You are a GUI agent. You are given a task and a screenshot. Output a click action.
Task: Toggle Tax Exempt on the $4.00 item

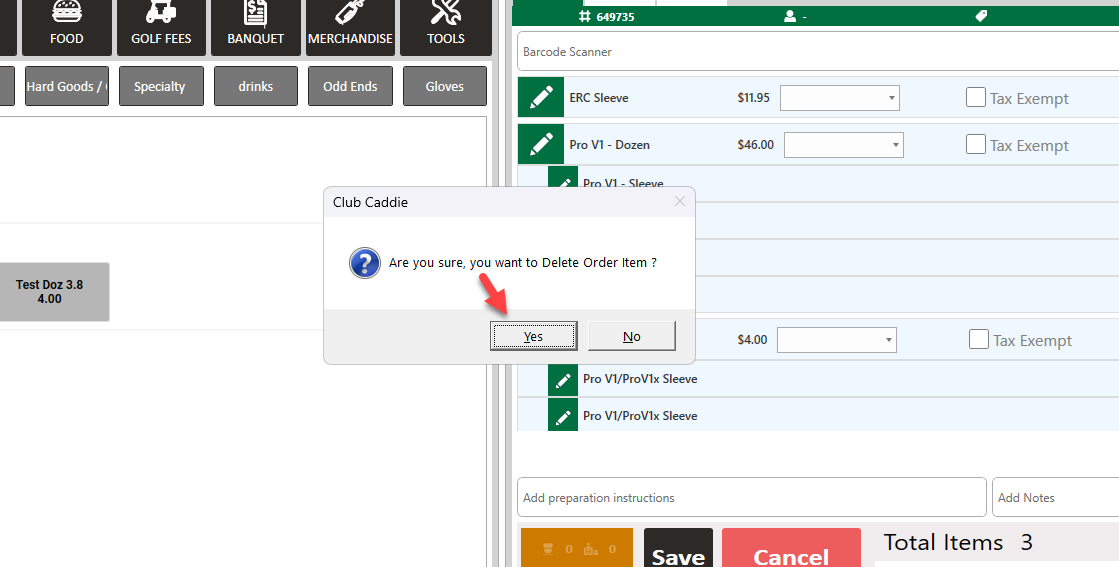(979, 339)
